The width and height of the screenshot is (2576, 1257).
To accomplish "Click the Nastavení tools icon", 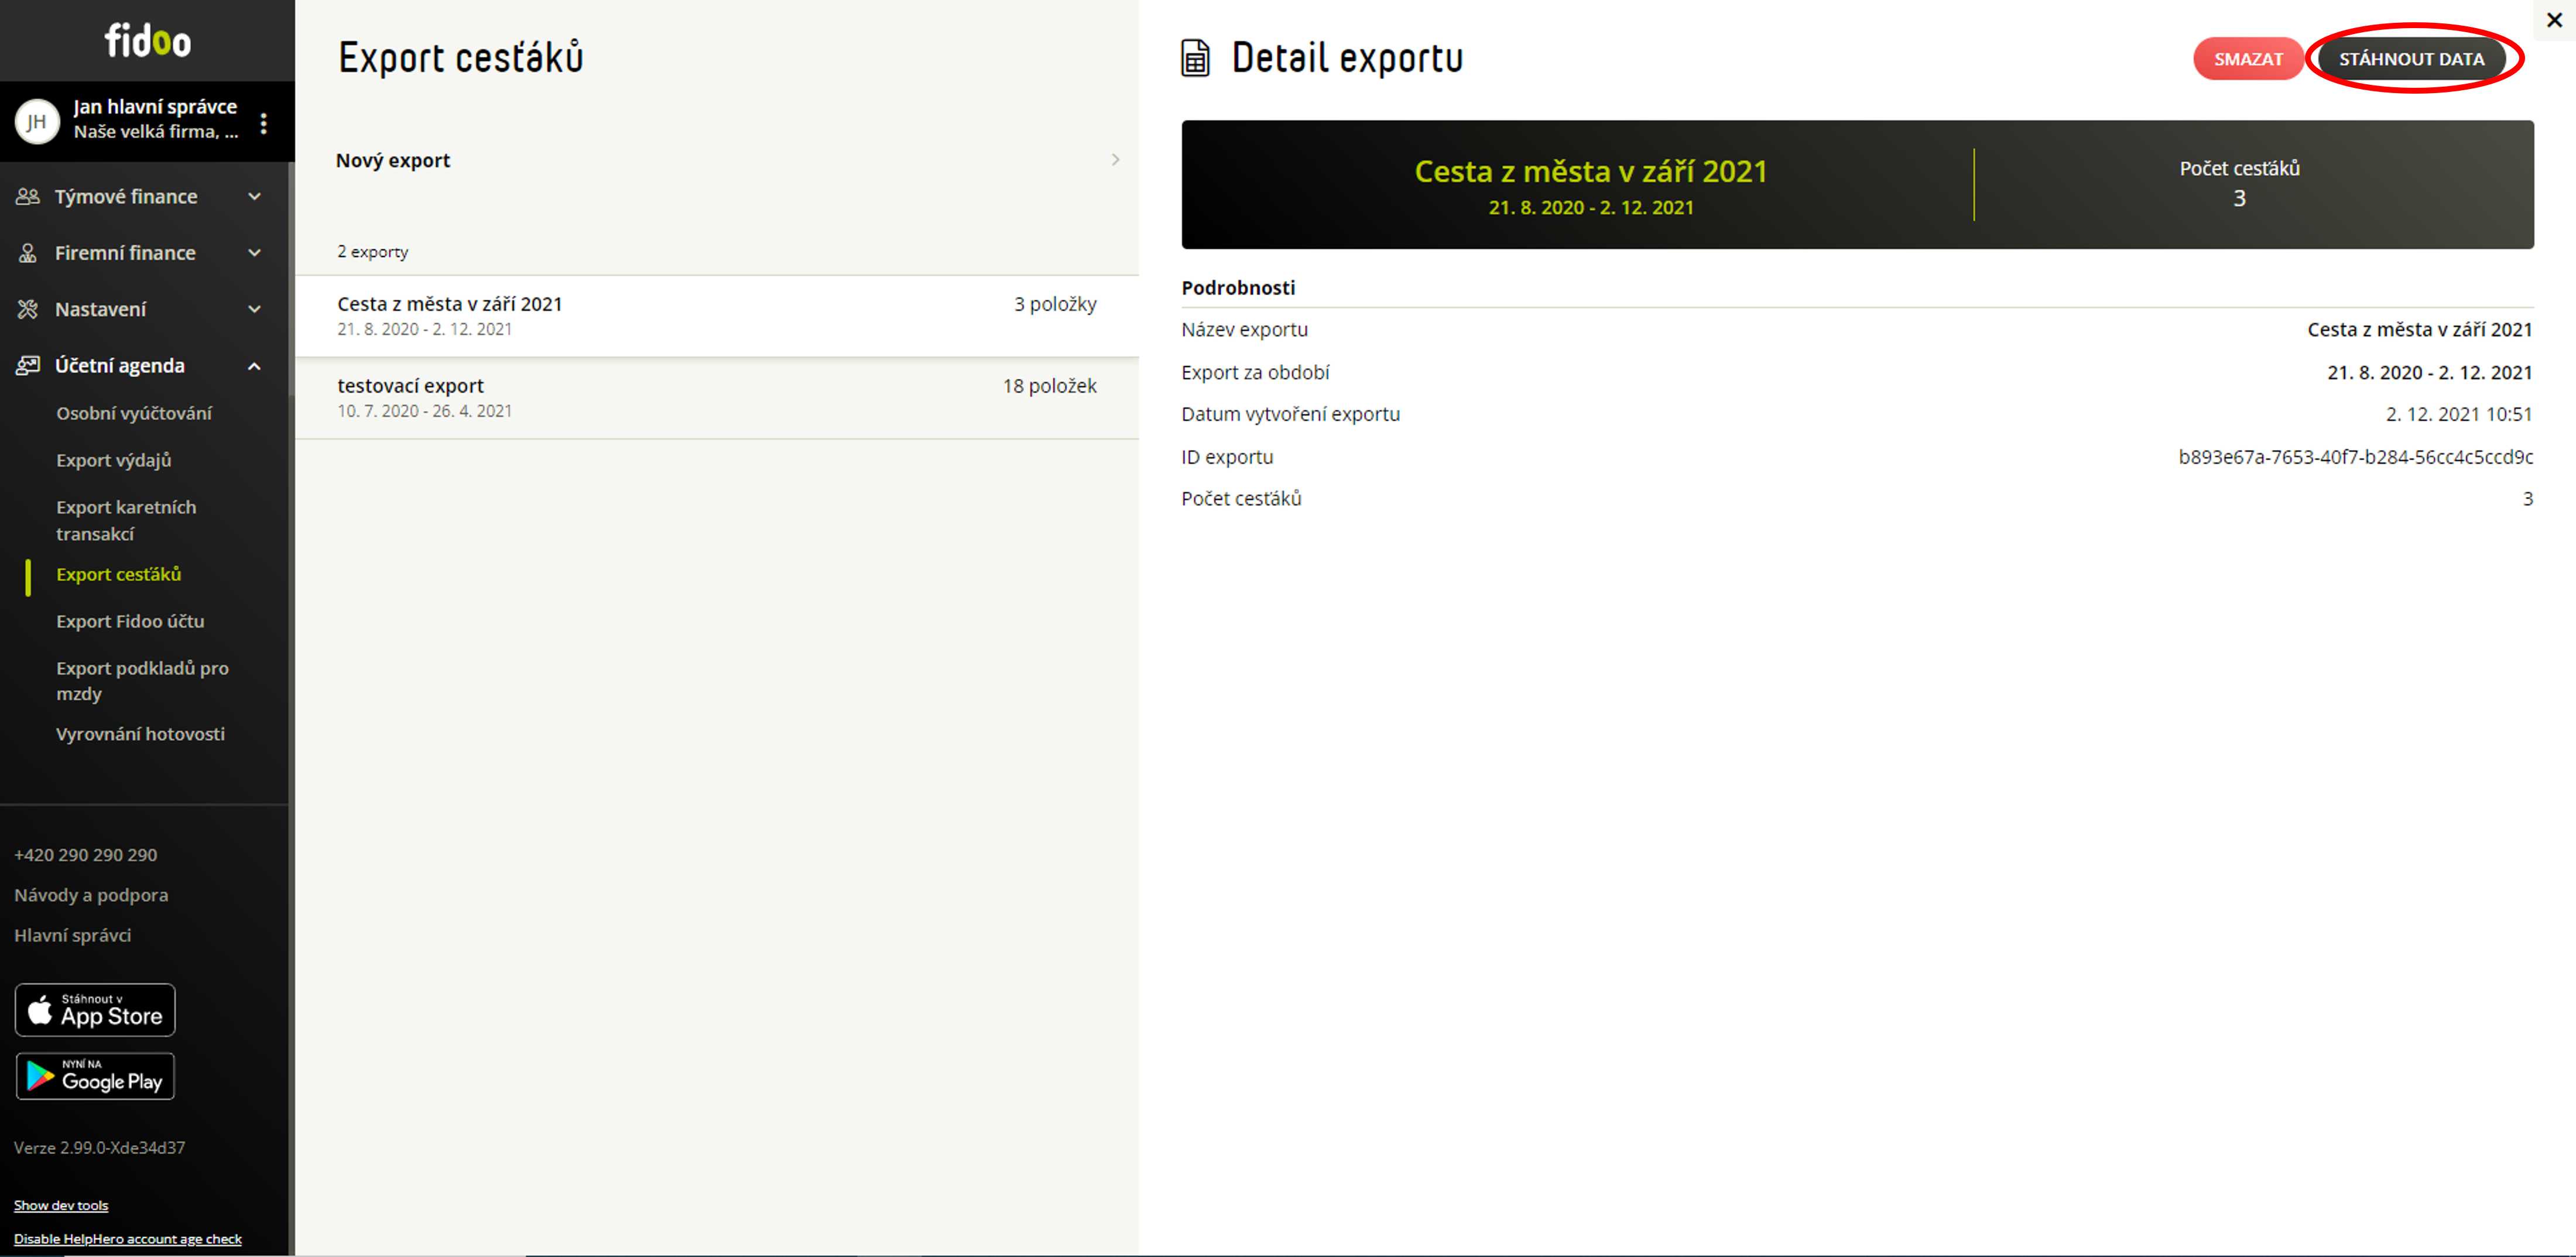I will [x=28, y=309].
